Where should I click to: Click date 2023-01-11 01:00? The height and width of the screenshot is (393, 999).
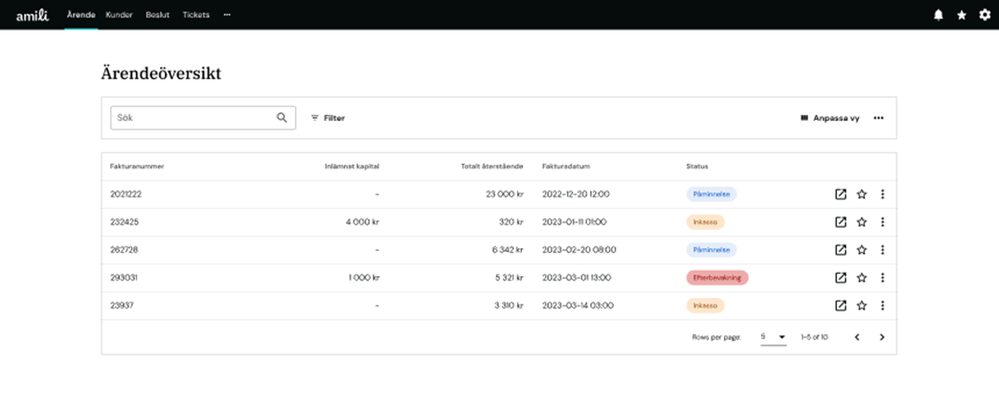point(574,222)
